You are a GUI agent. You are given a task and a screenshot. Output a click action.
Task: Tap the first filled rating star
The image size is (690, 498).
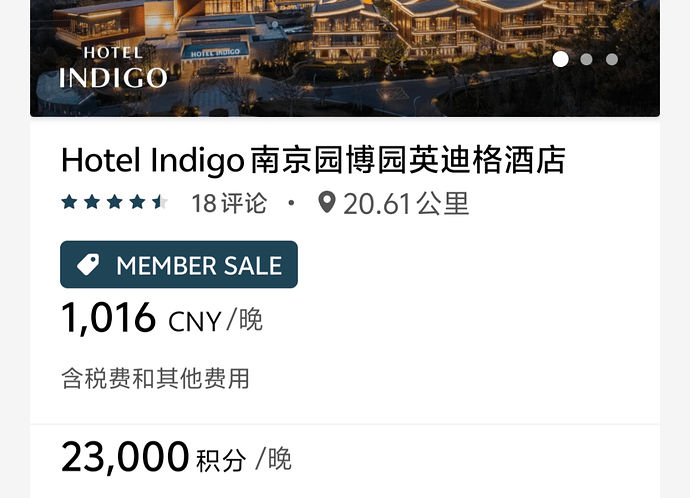coord(70,202)
